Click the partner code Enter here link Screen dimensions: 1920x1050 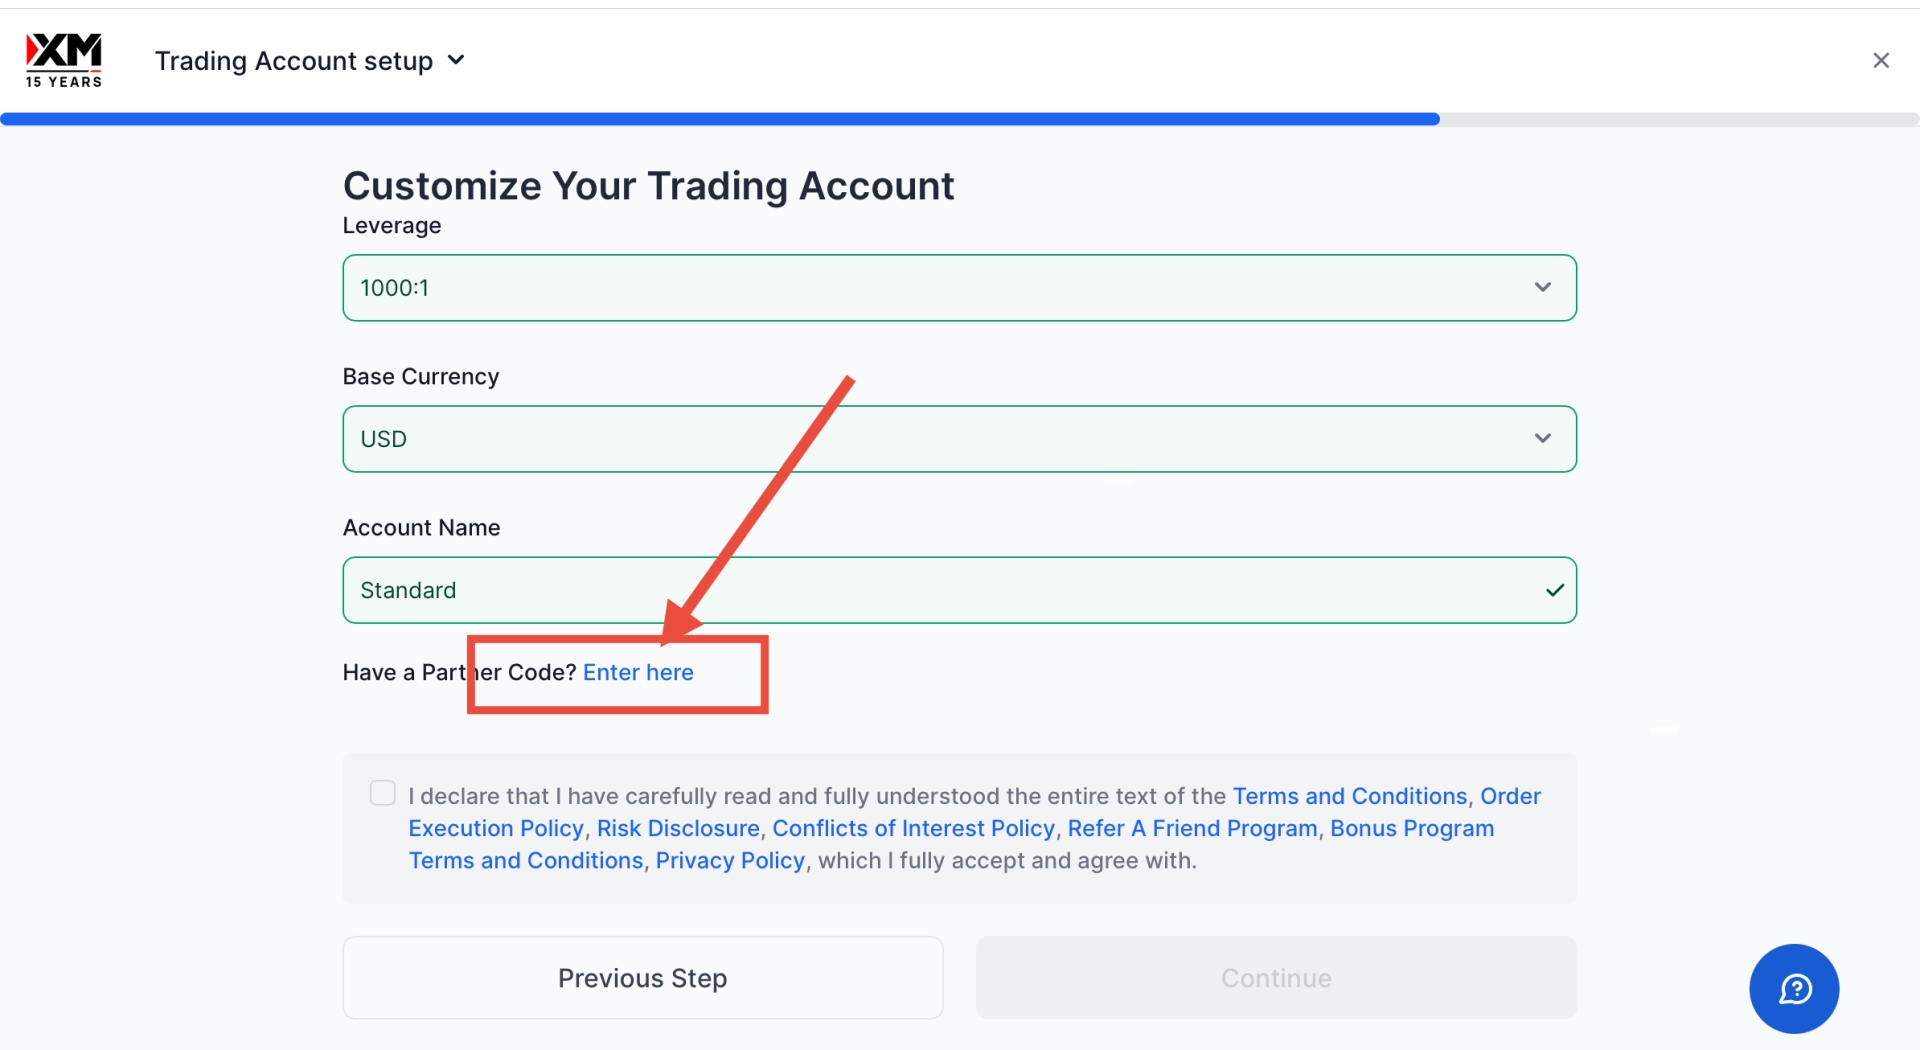[x=638, y=673]
